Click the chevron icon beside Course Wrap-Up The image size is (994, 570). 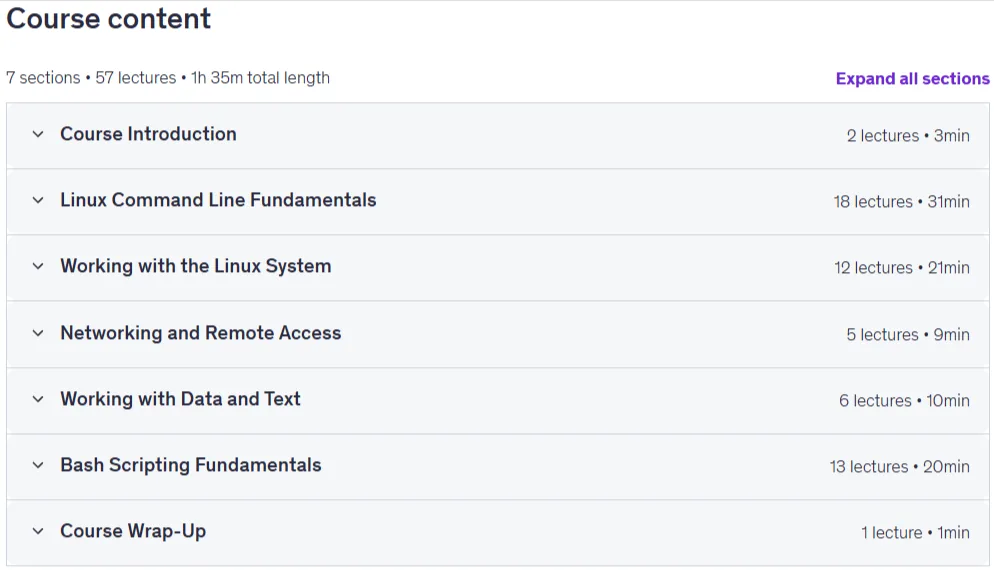coord(38,531)
